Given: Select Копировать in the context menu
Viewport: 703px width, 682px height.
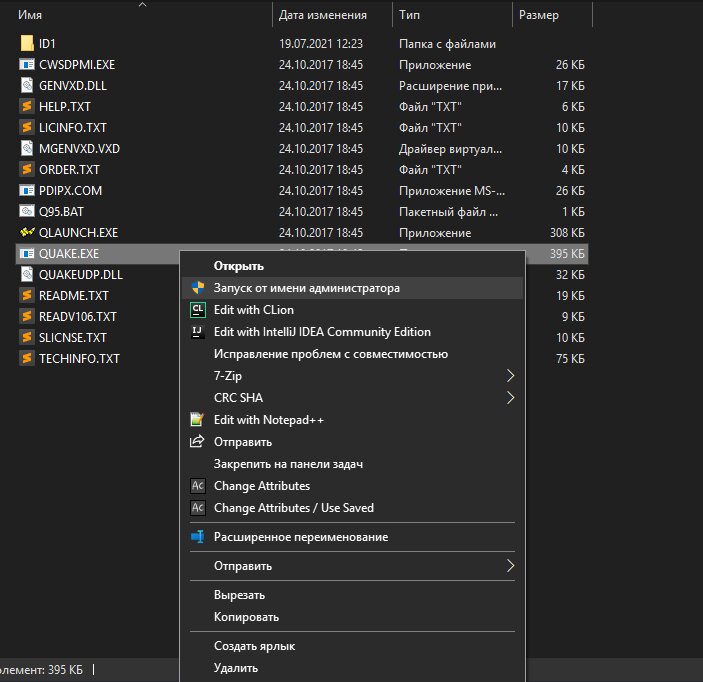Looking at the screenshot, I should coord(246,617).
